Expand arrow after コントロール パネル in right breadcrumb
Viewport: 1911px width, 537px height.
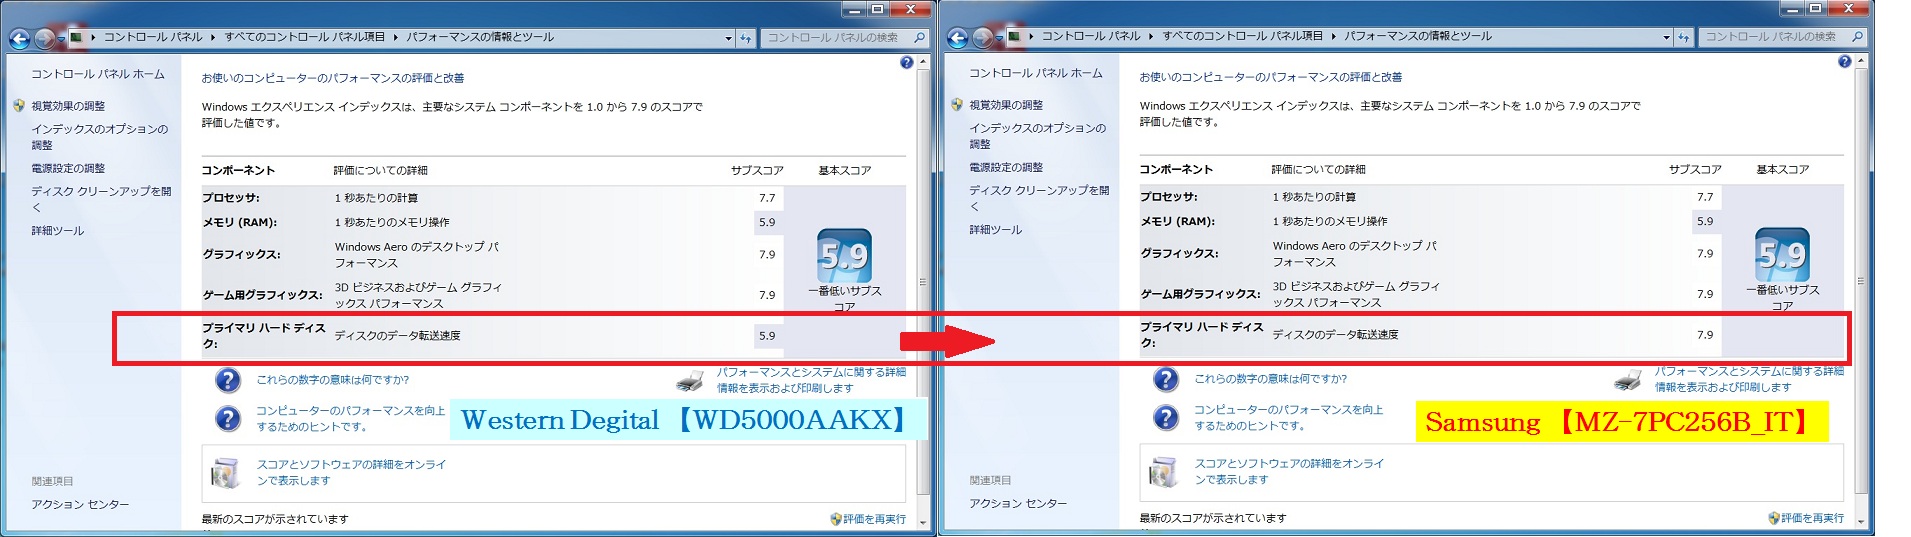pyautogui.click(x=1151, y=37)
